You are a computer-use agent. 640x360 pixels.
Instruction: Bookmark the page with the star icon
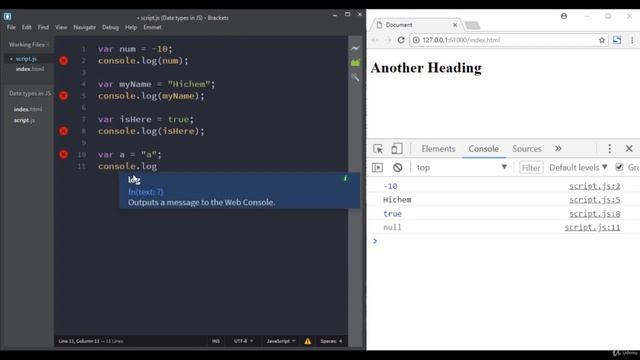point(602,40)
